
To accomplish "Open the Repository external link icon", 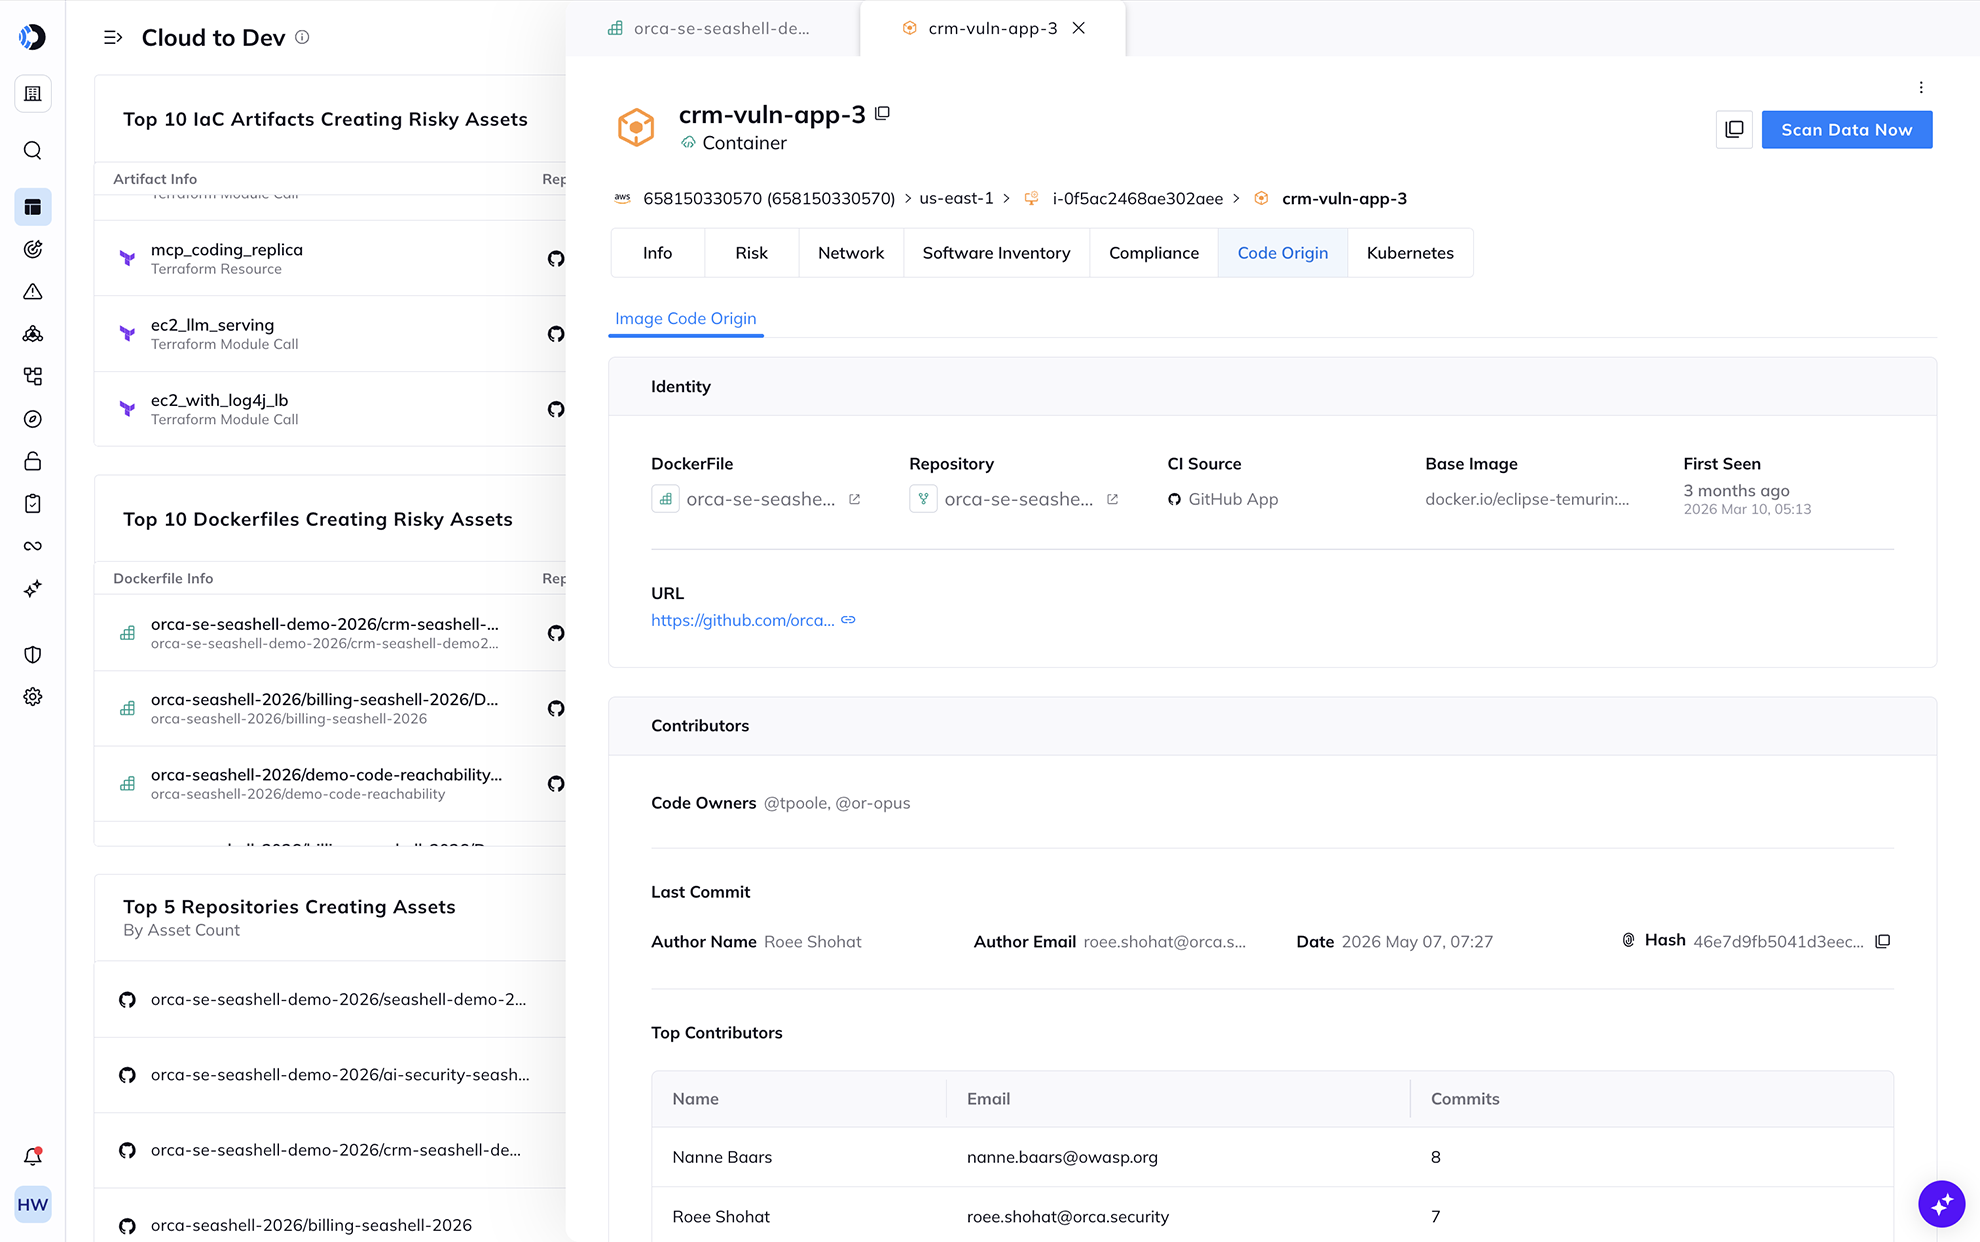I will [x=1112, y=499].
